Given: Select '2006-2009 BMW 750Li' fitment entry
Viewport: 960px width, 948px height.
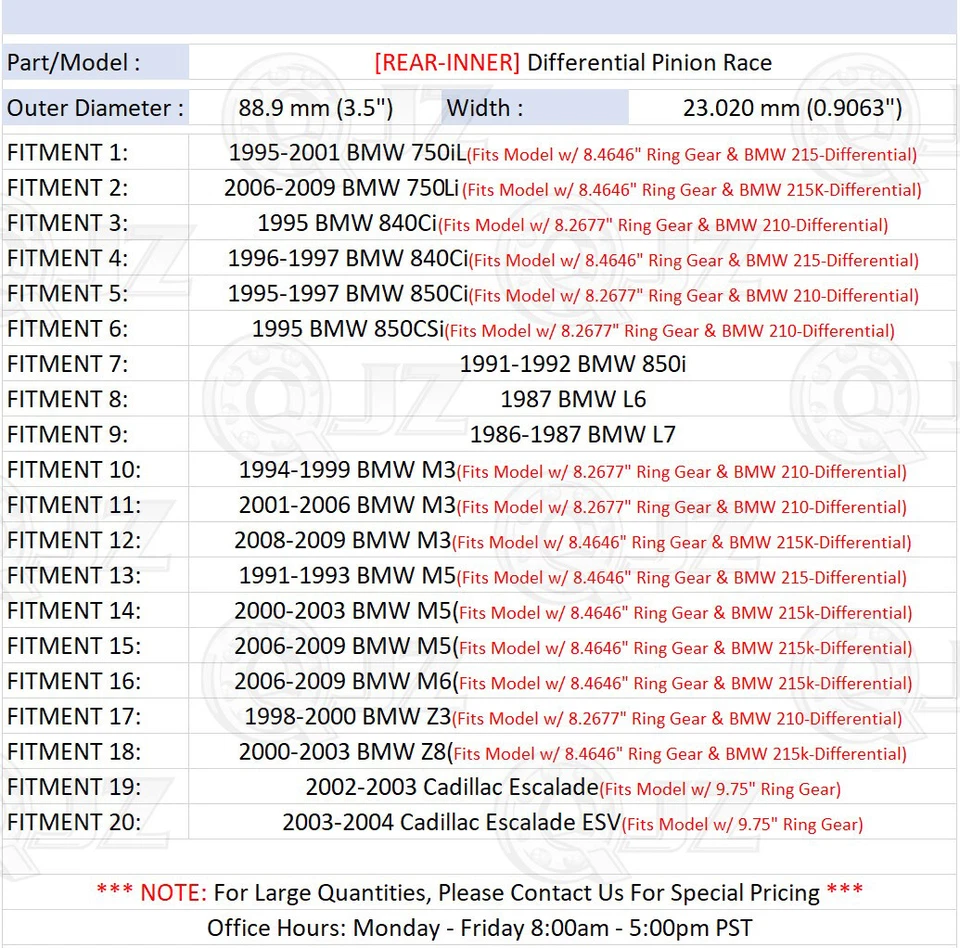Looking at the screenshot, I should tap(342, 188).
